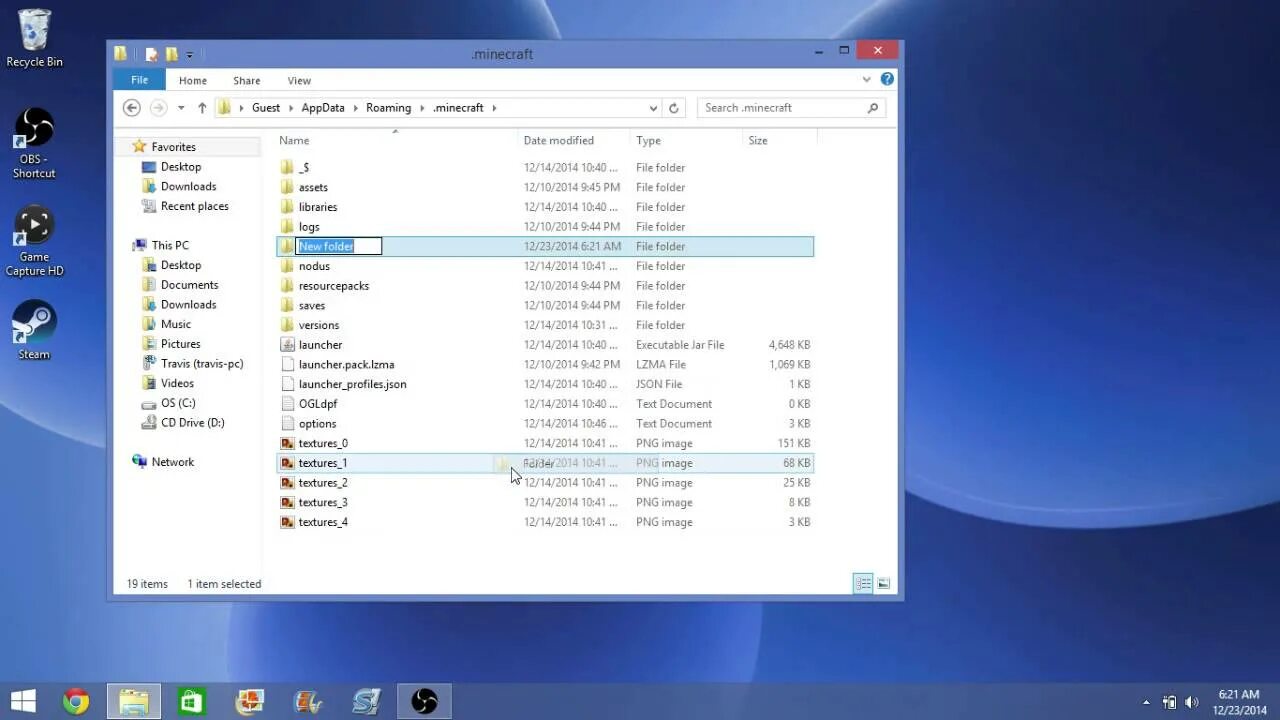Click the volume speaker tray icon
Viewport: 1280px width, 720px height.
(x=1191, y=702)
